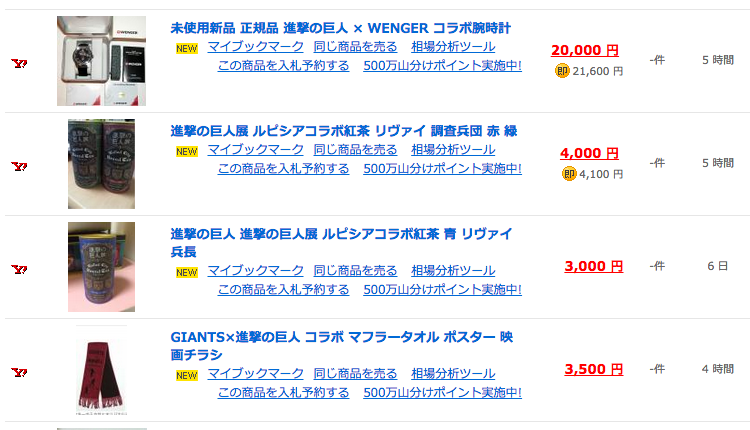Click the Yahoo icon beside the GIANTS muffler towel listing

[19, 372]
